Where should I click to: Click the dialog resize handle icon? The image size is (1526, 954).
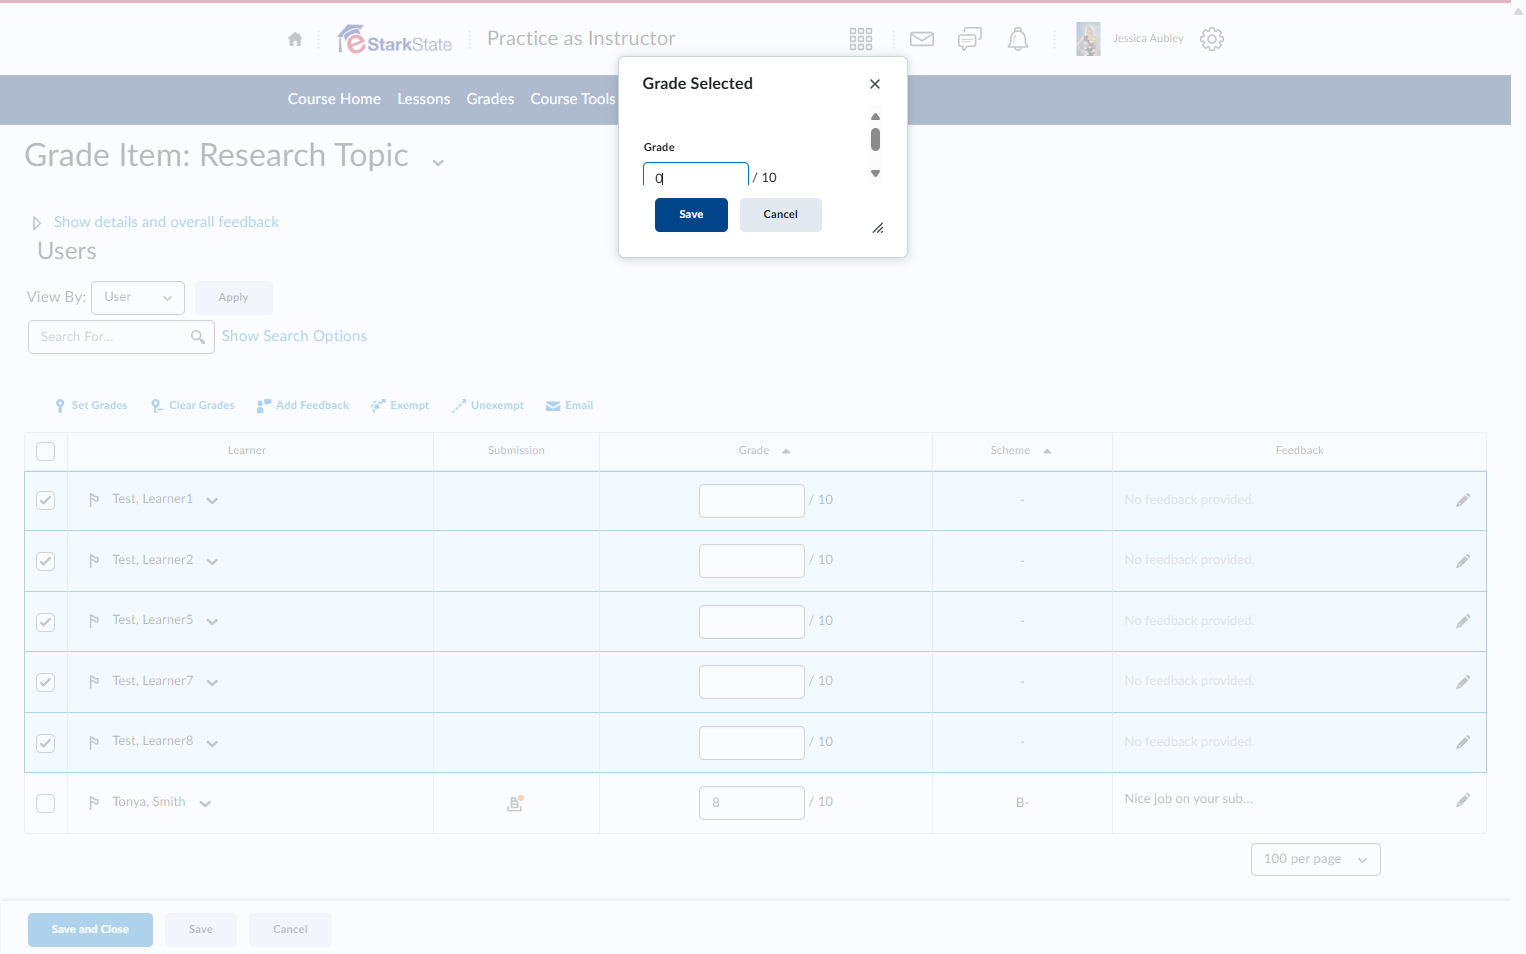point(878,228)
